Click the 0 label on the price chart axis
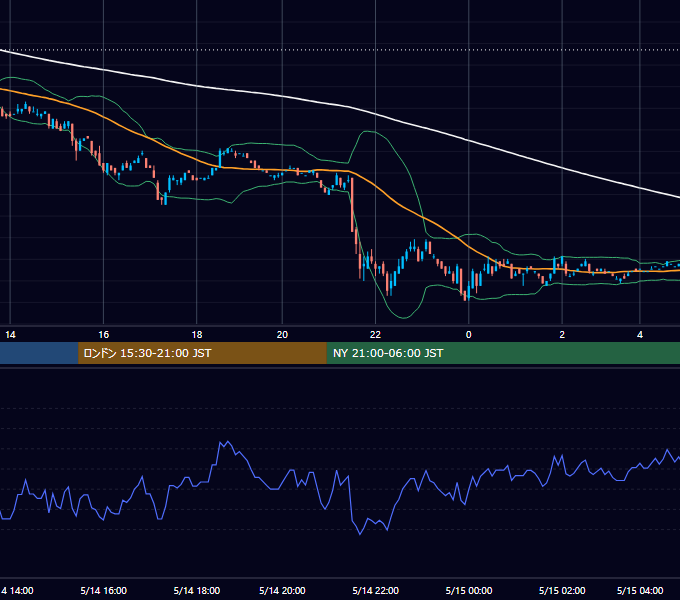Screen dimensions: 680x600 click(468, 335)
